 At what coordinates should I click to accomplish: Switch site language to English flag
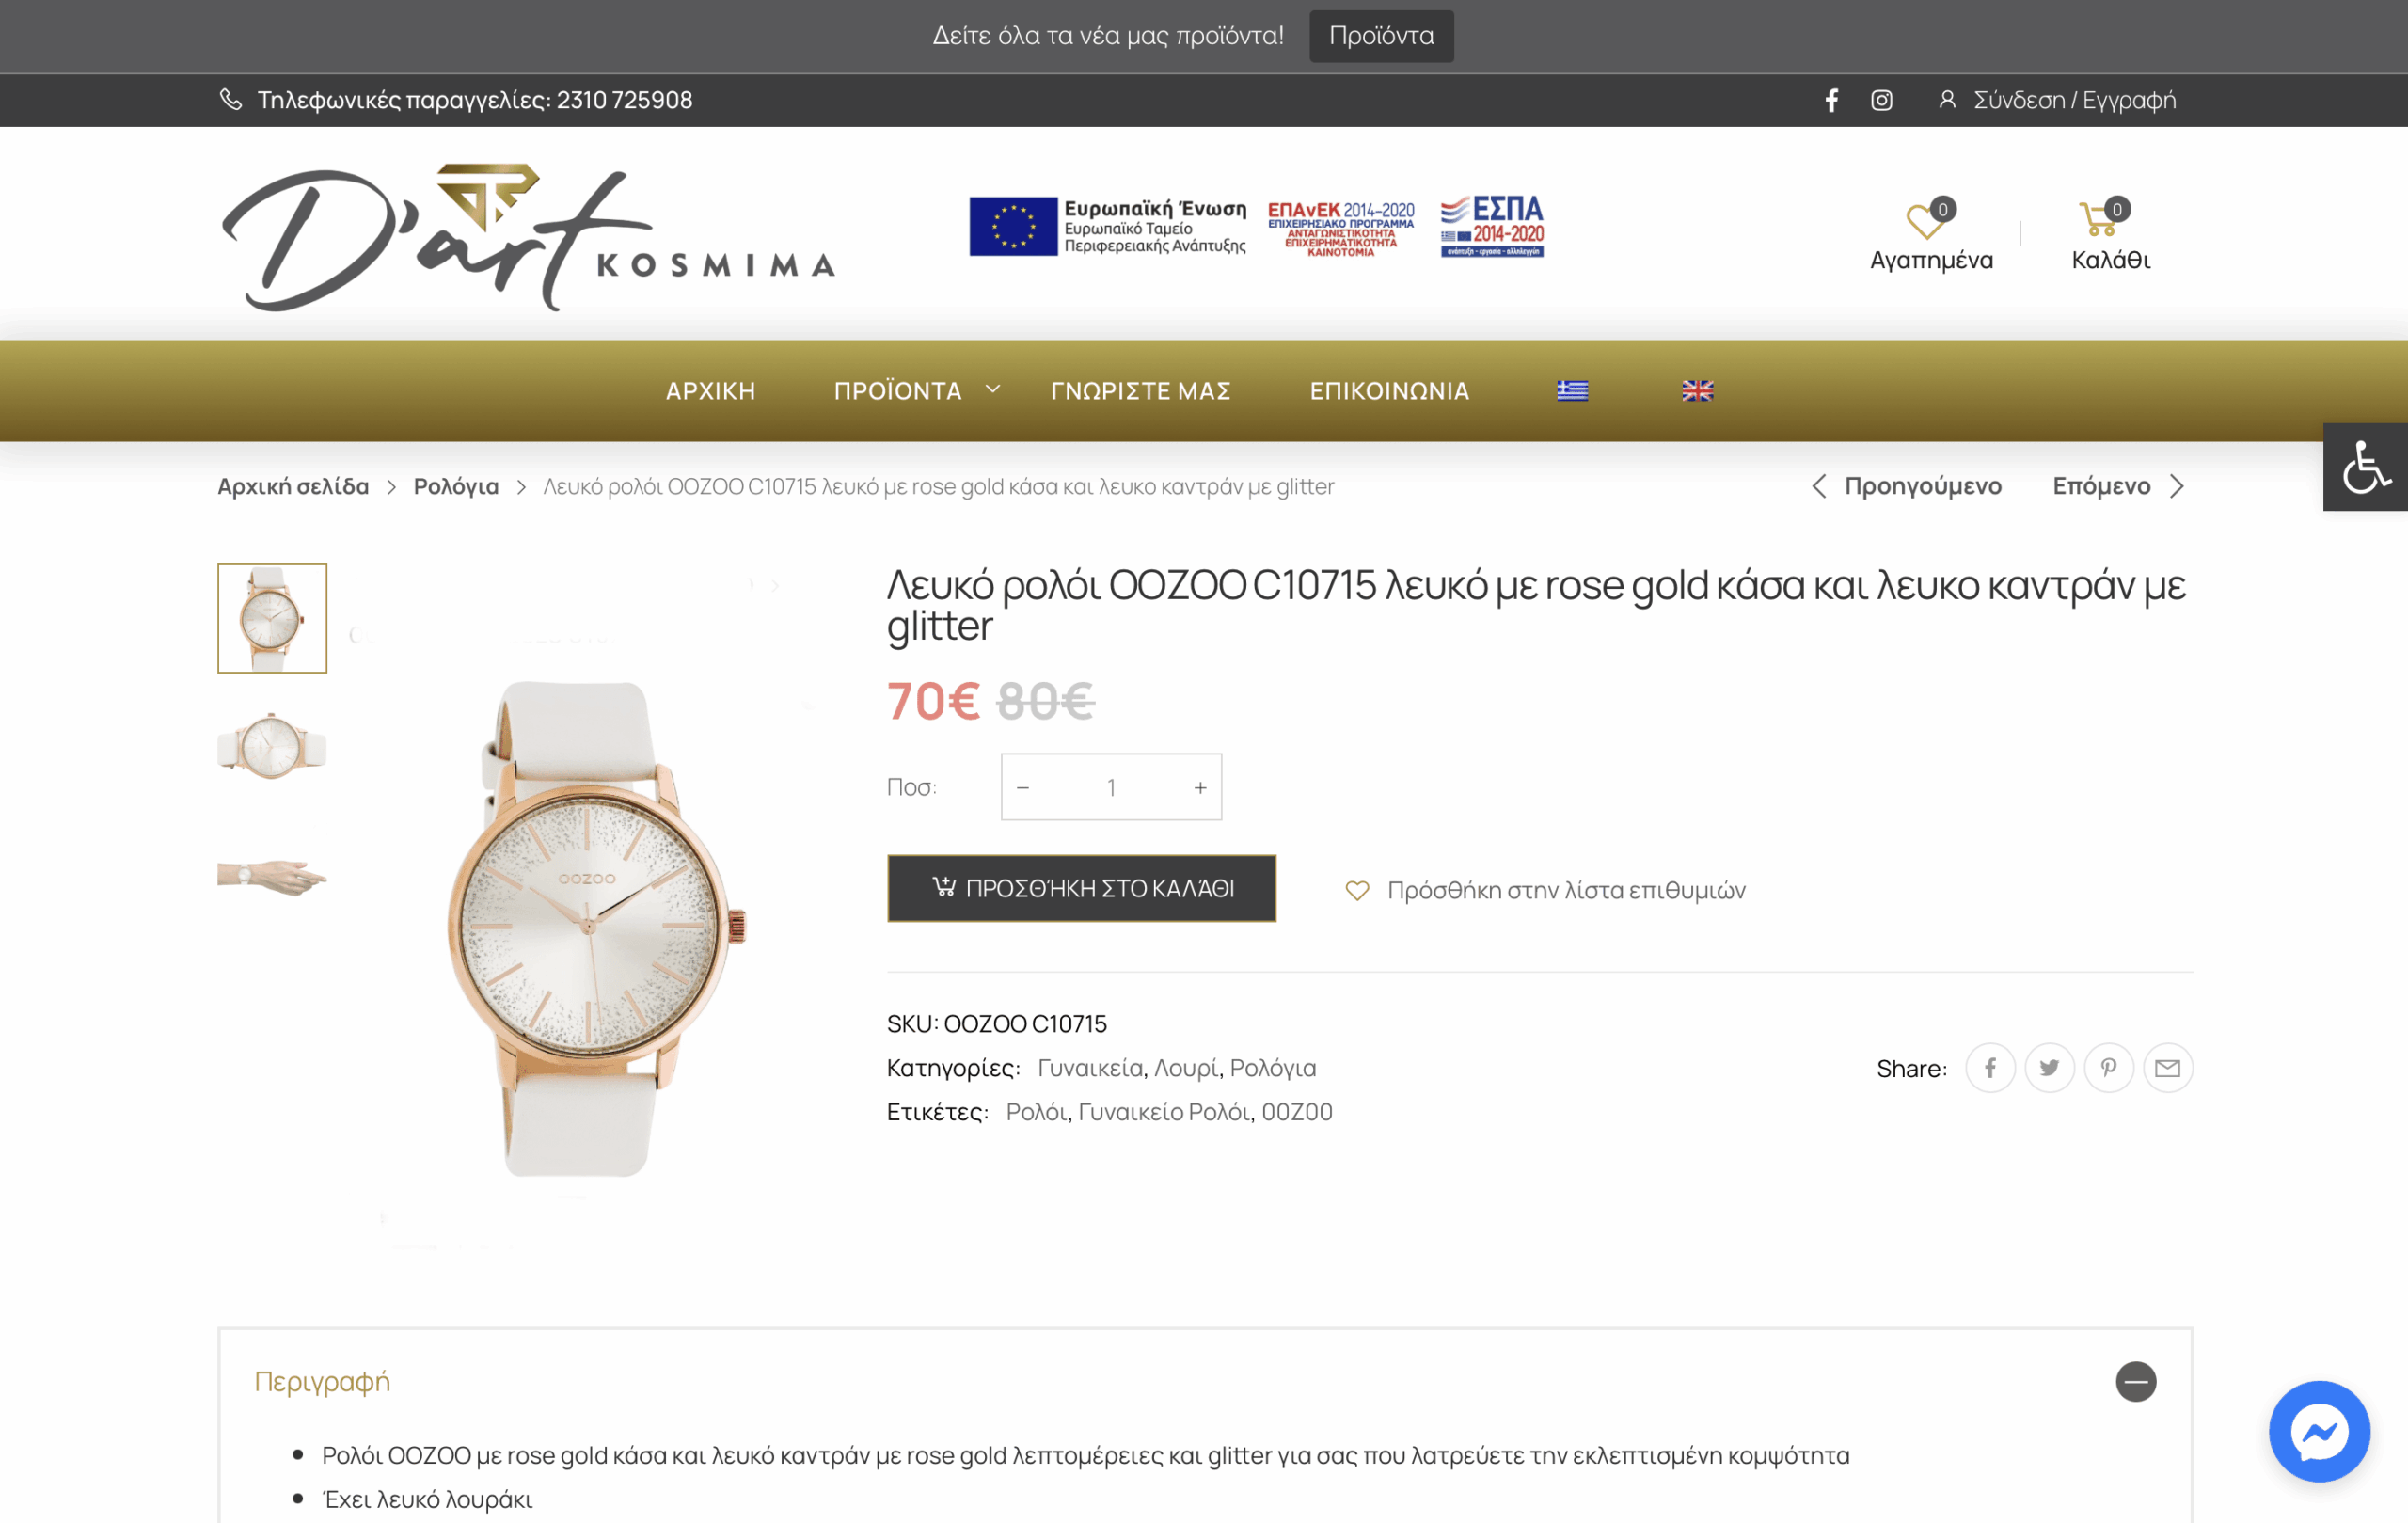tap(1697, 391)
